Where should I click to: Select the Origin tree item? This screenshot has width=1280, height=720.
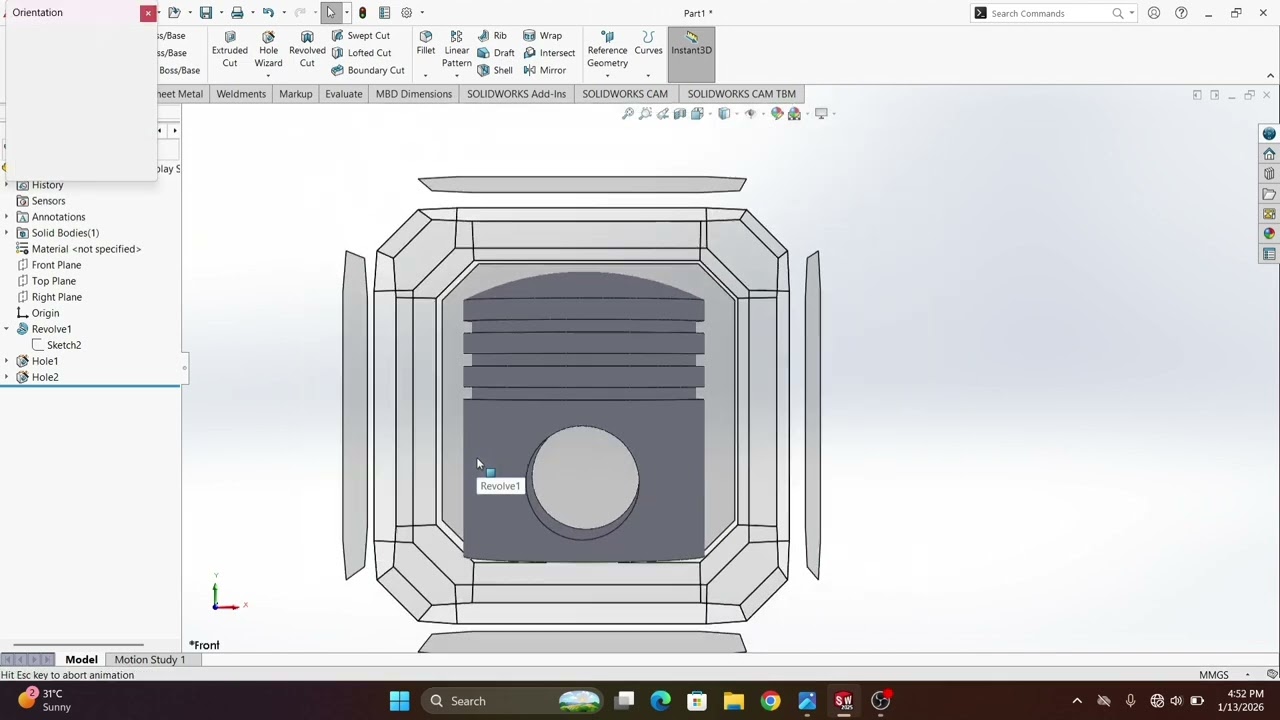click(38, 313)
